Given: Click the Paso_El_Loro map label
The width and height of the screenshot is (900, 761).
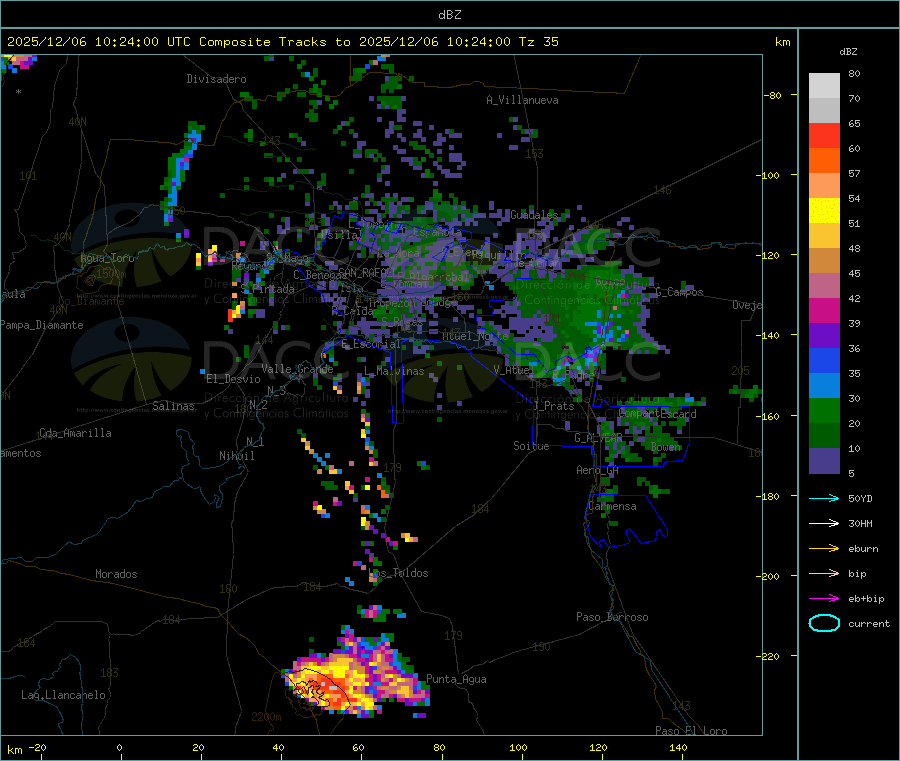Looking at the screenshot, I should pyautogui.click(x=691, y=731).
